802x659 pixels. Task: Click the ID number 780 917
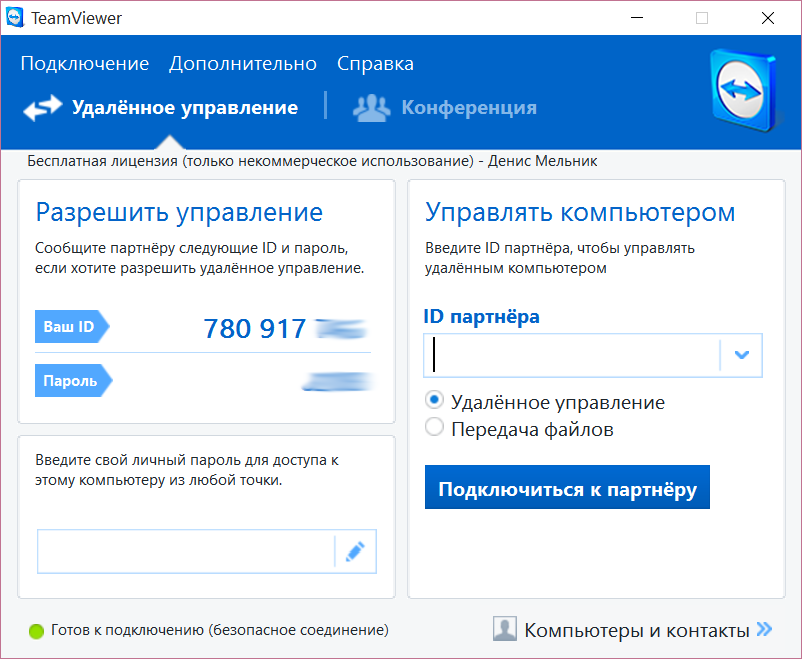click(255, 328)
